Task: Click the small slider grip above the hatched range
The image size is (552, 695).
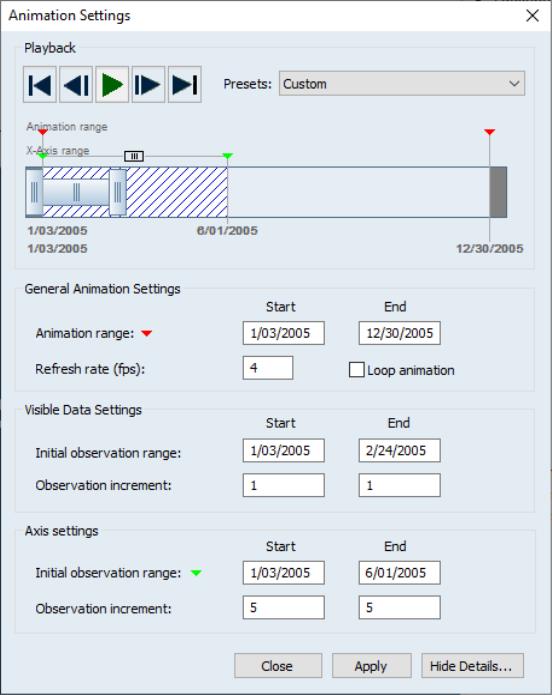Action: click(x=134, y=156)
